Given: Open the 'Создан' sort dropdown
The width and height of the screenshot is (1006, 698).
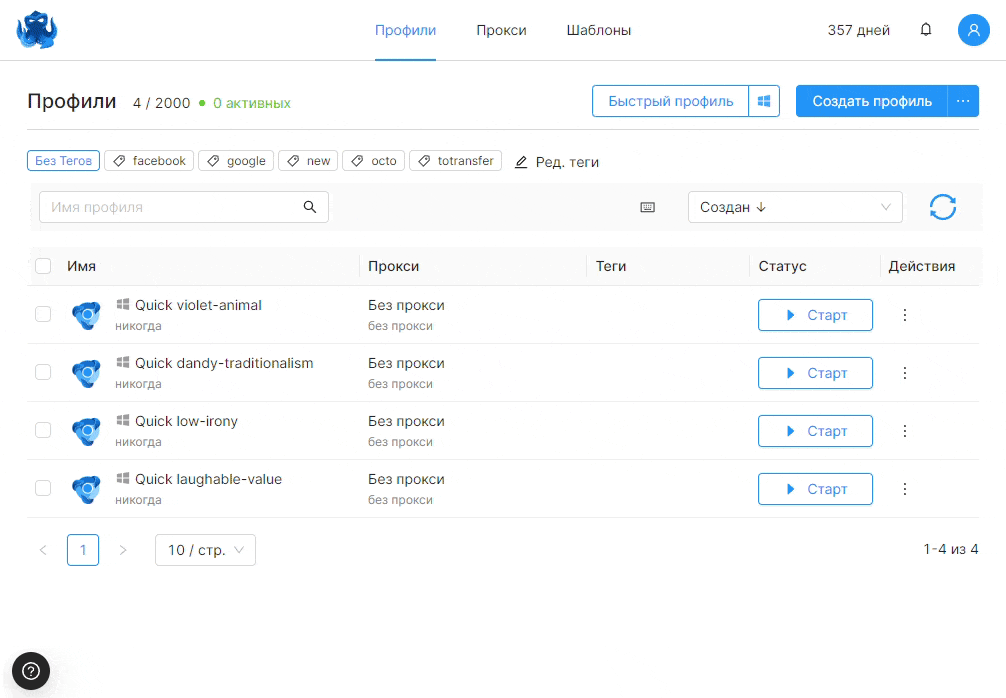Looking at the screenshot, I should click(794, 207).
